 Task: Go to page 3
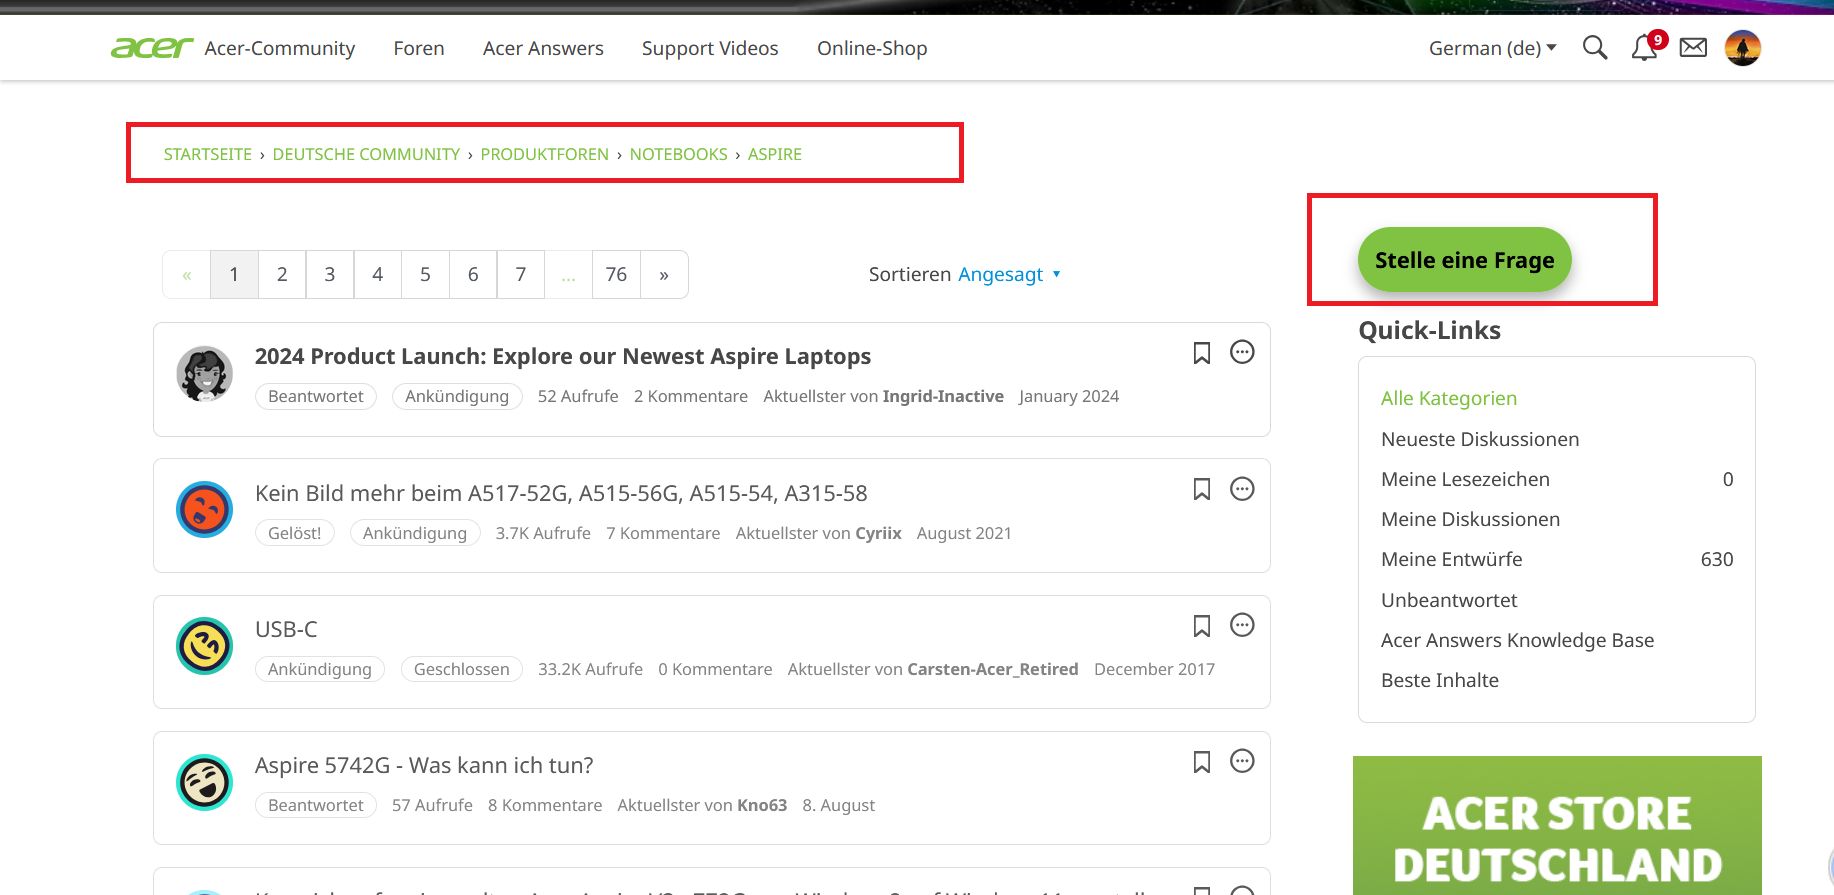point(330,274)
